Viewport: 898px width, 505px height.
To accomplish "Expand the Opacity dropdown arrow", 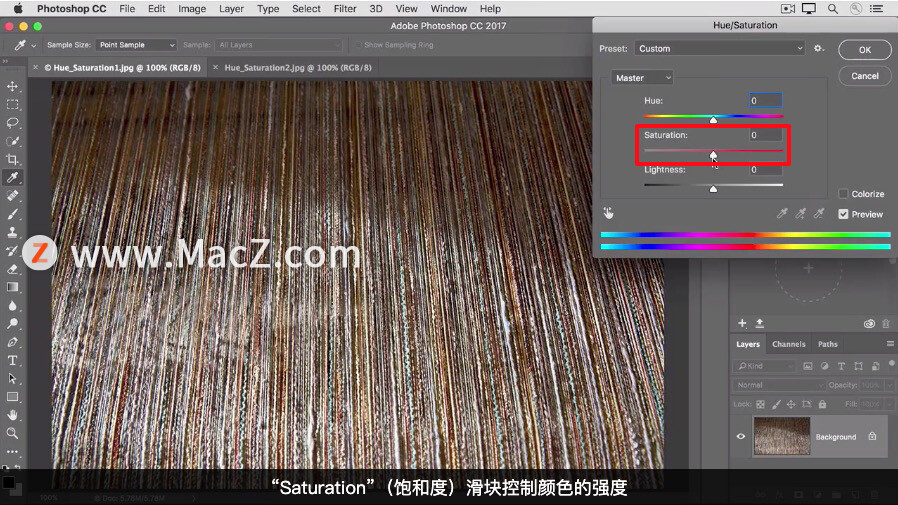I will (890, 385).
